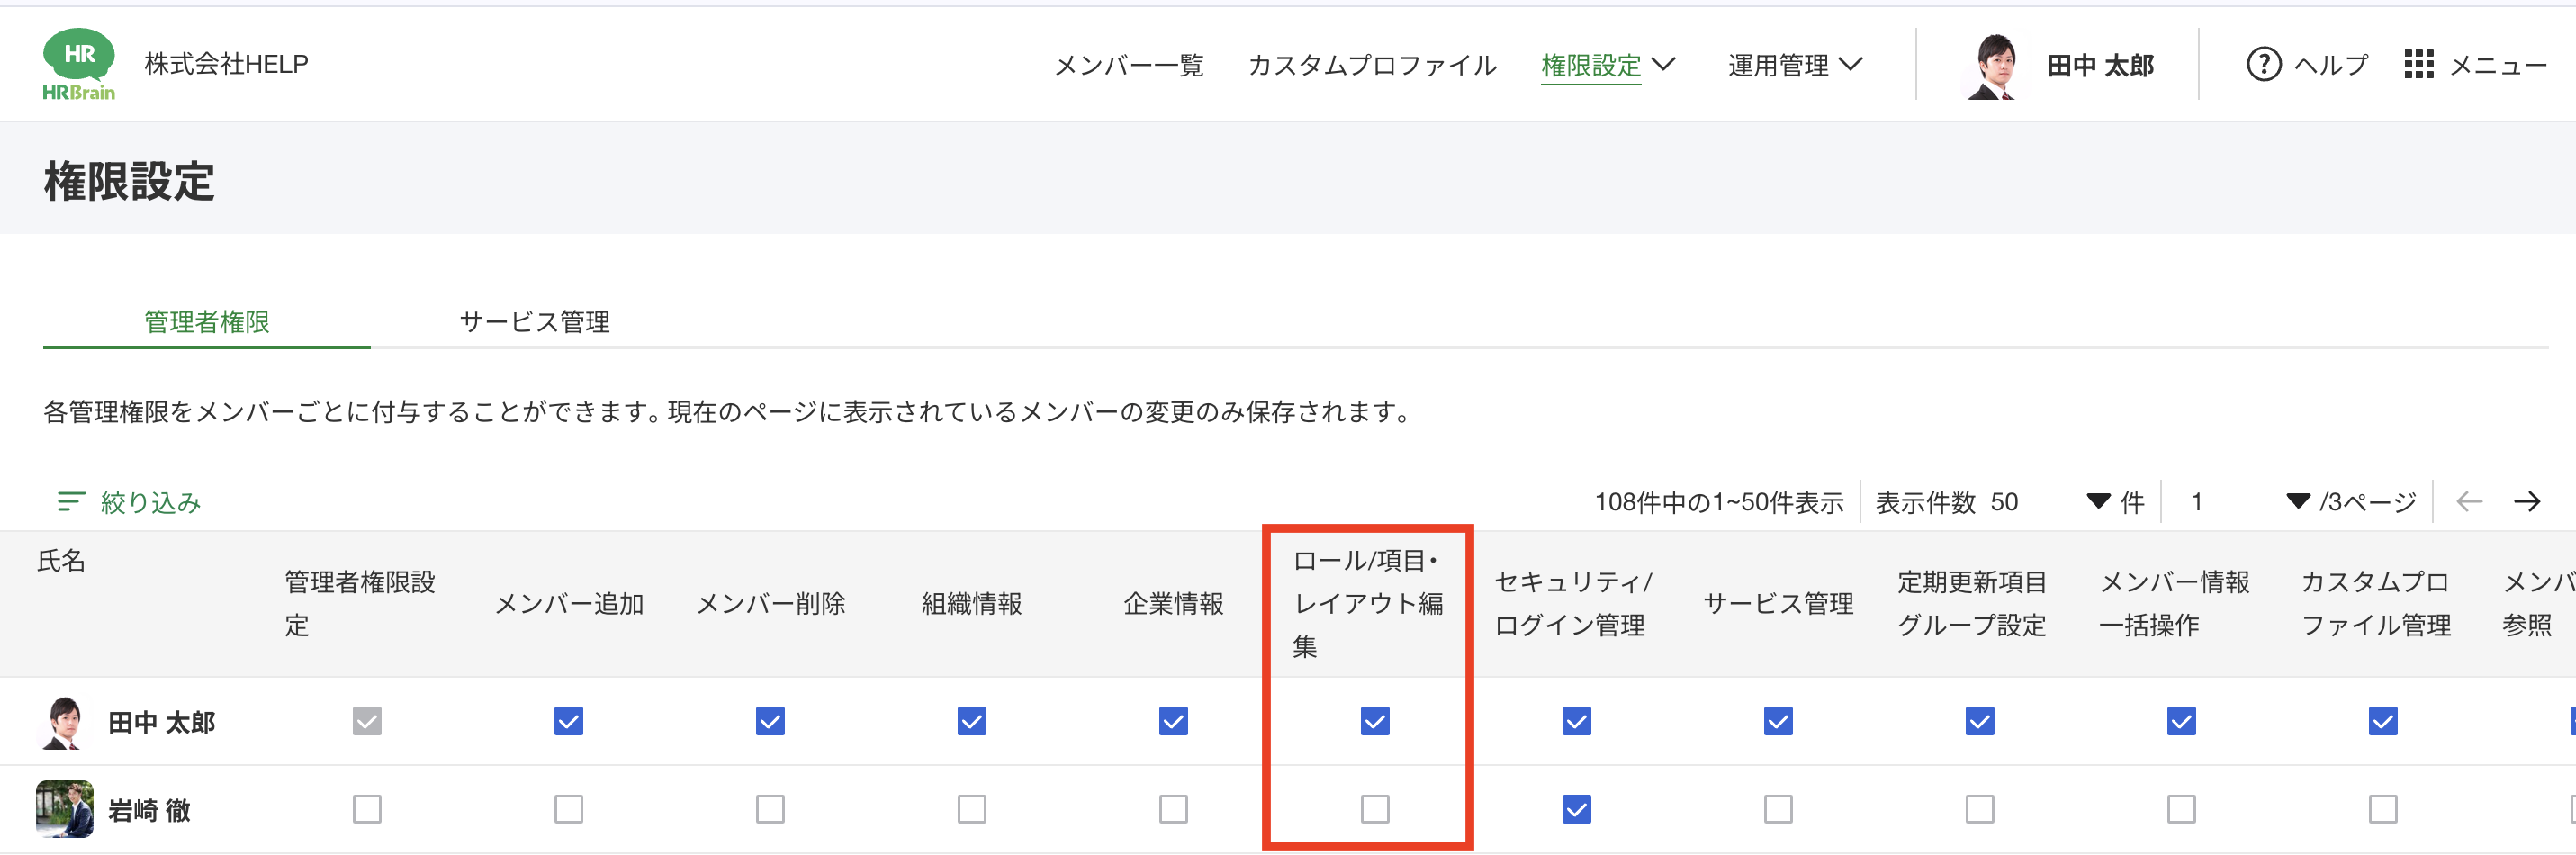
Task: Open the 表示件数 50 dropdown
Action: click(x=2097, y=501)
